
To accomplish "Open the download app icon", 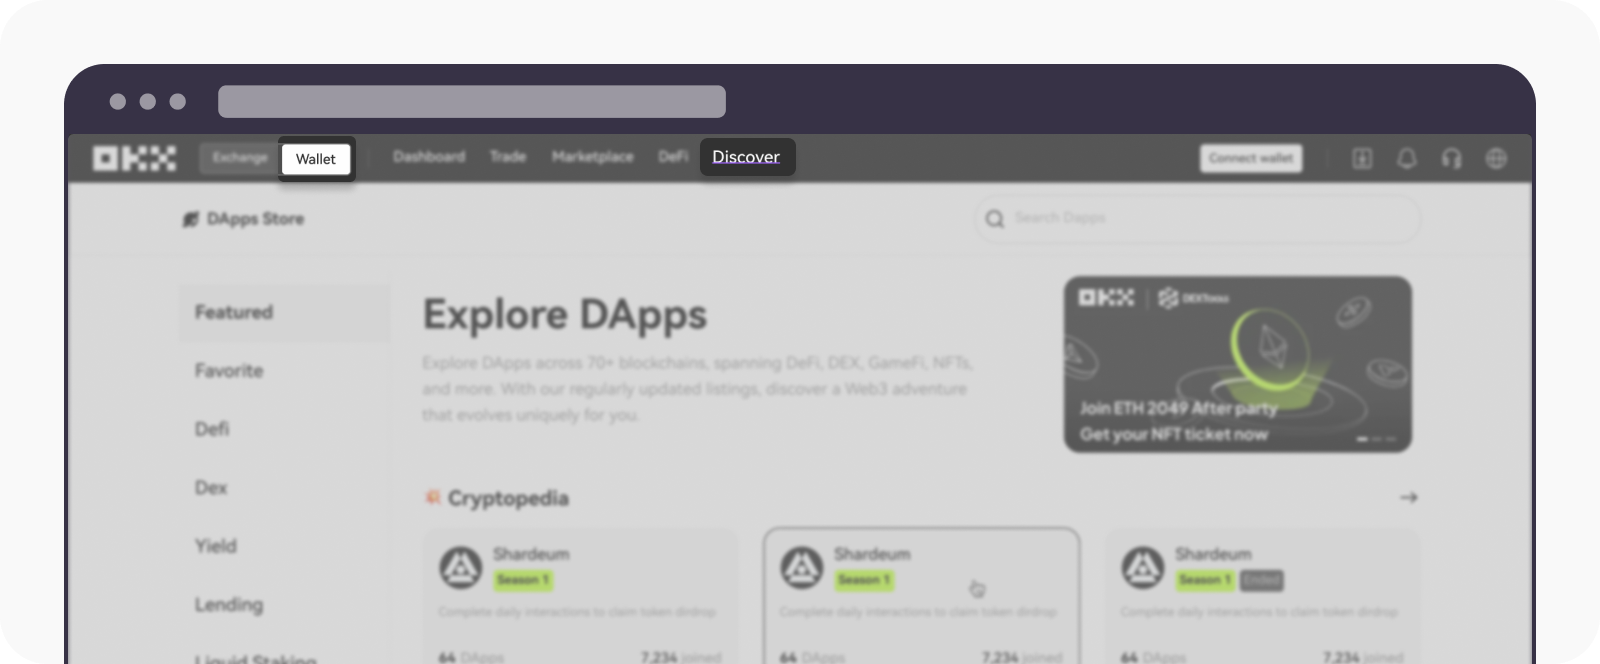I will pyautogui.click(x=1362, y=158).
